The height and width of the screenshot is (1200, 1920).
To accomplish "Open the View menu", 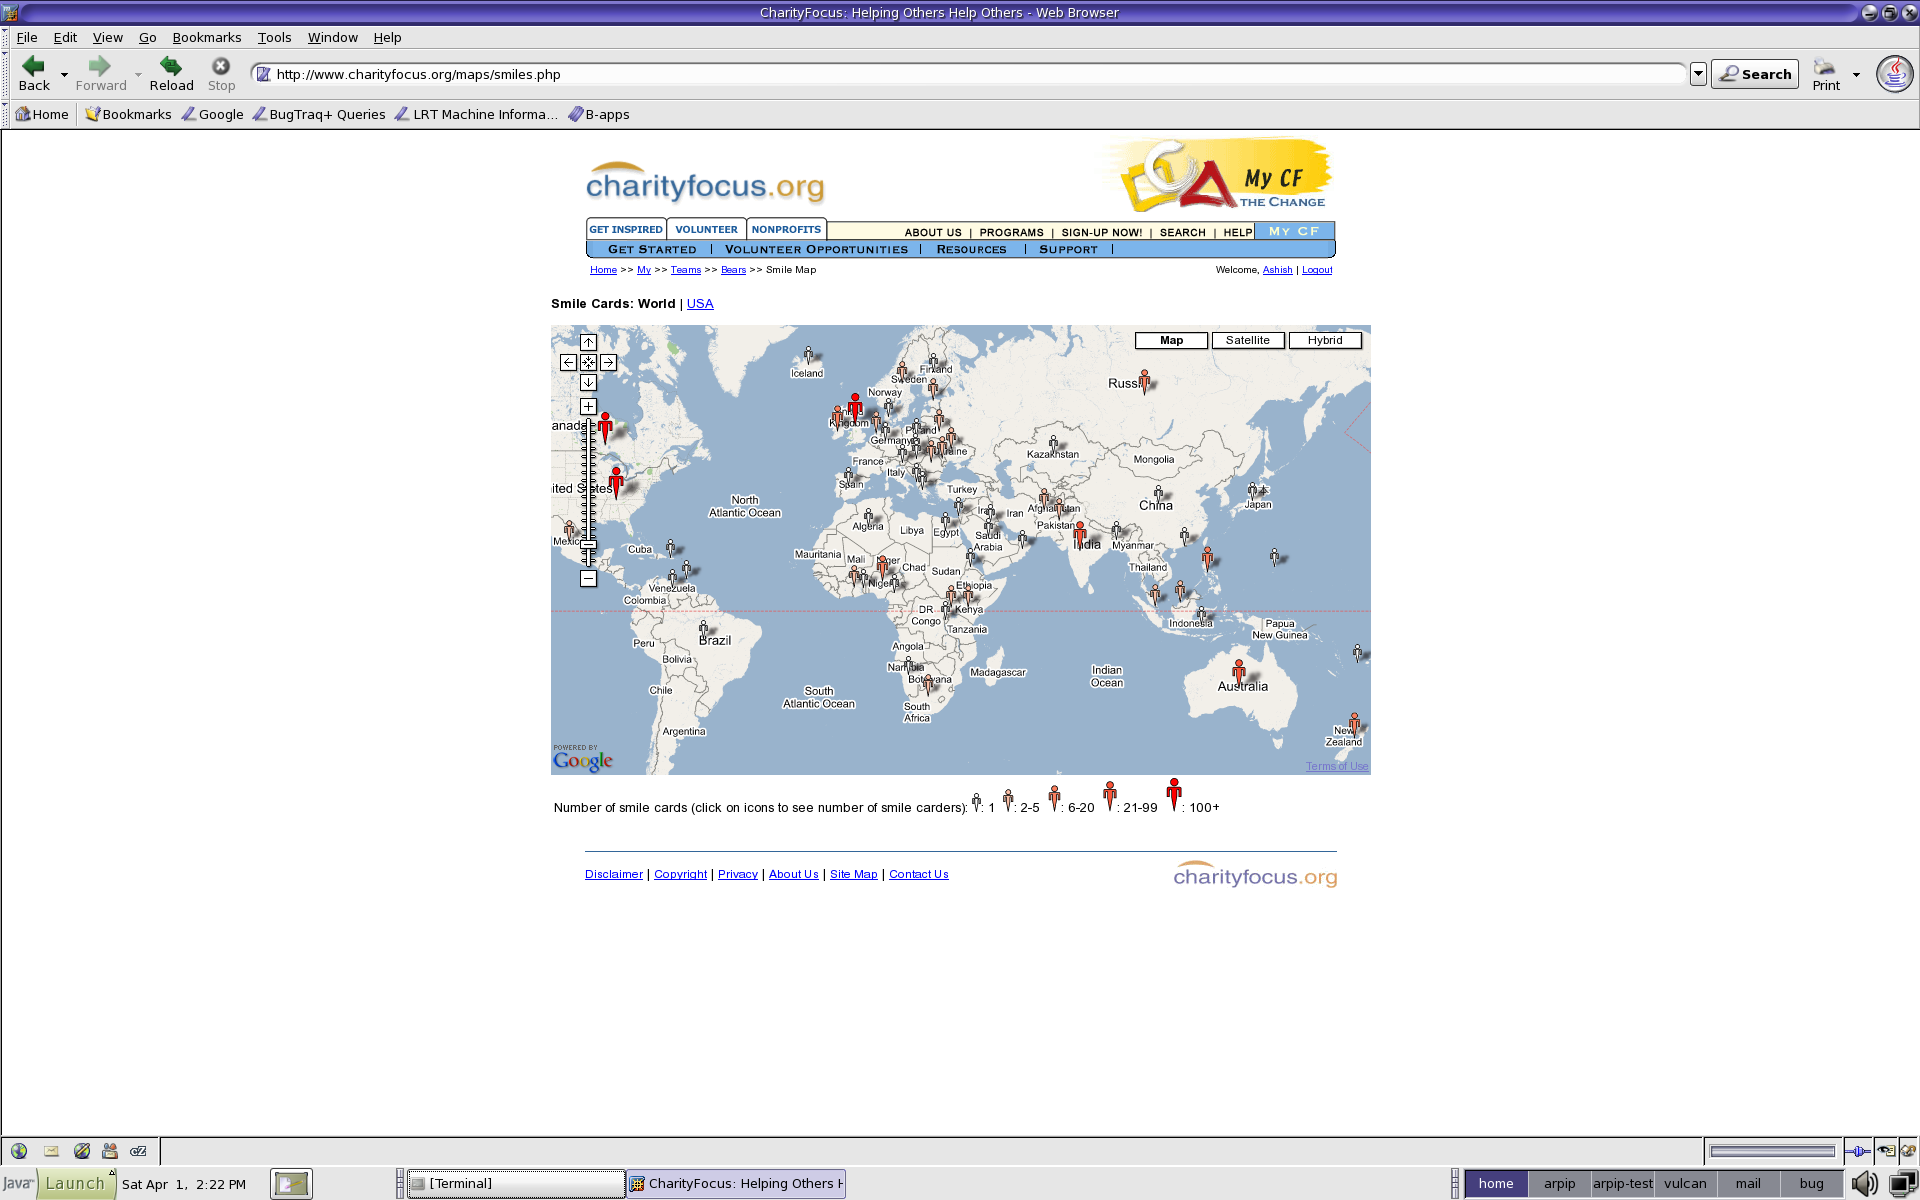I will (107, 37).
